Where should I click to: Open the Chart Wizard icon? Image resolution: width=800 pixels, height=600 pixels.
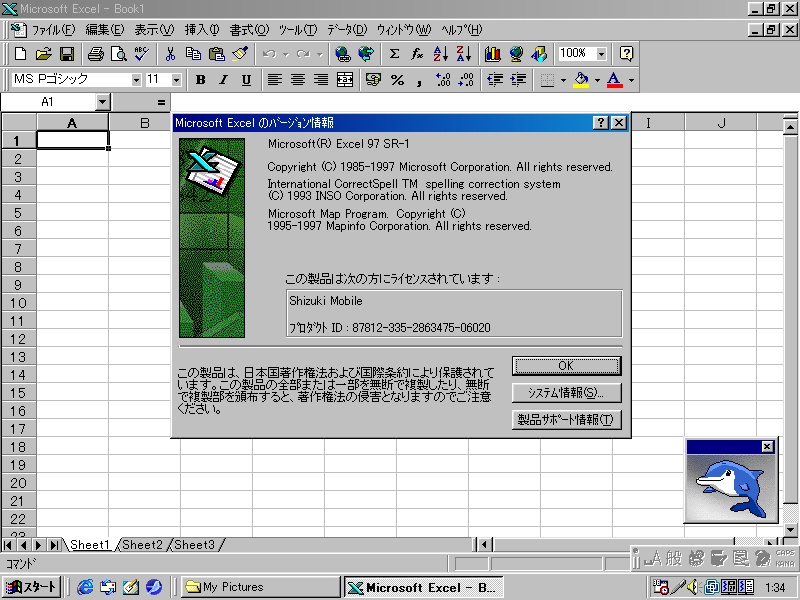click(492, 54)
